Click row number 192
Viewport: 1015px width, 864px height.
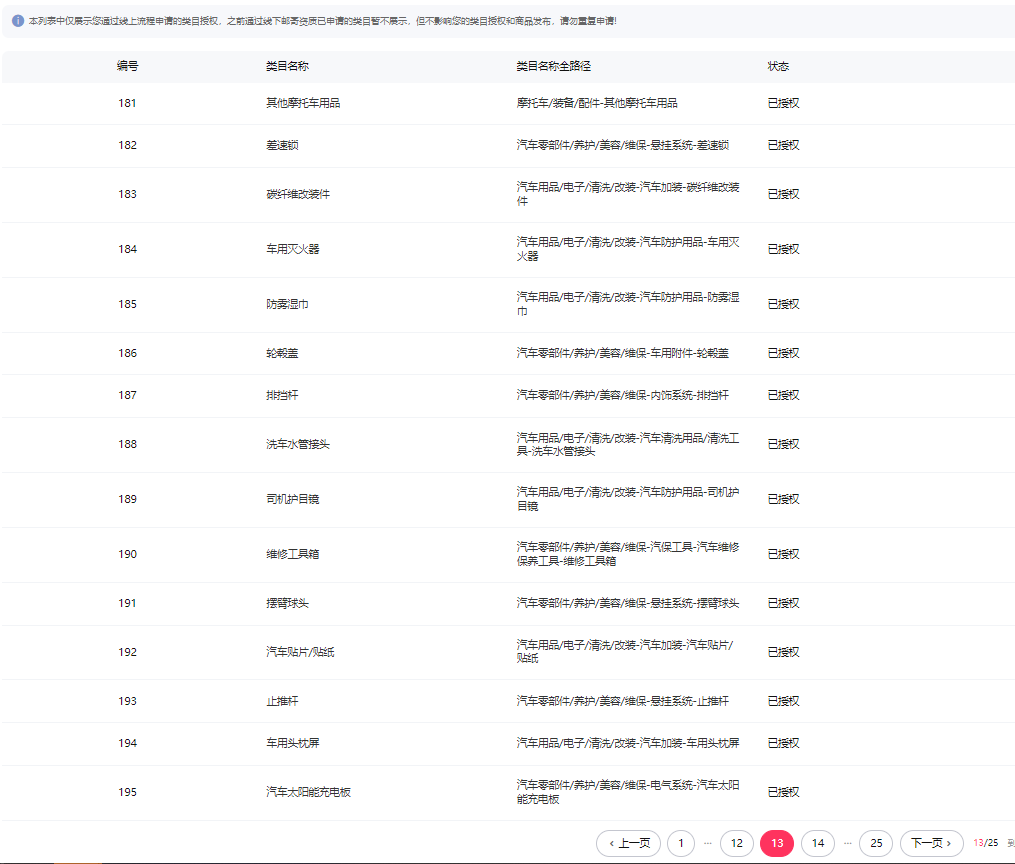coord(127,652)
